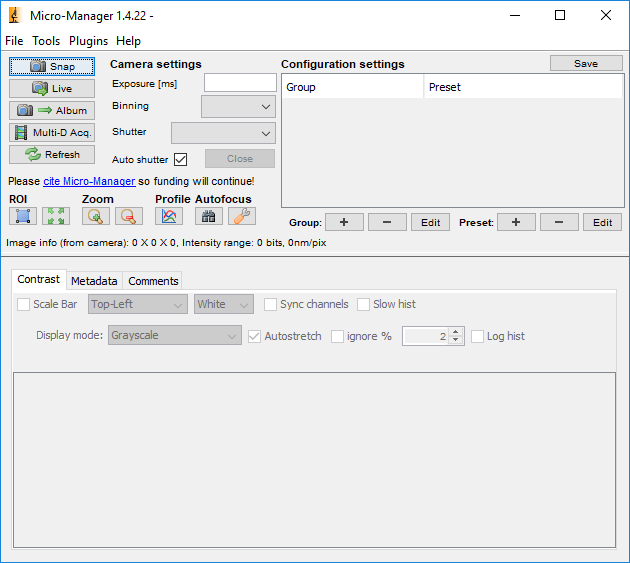Click the Exposure [ms] input field
Viewport: 630px width, 563px height.
240,83
